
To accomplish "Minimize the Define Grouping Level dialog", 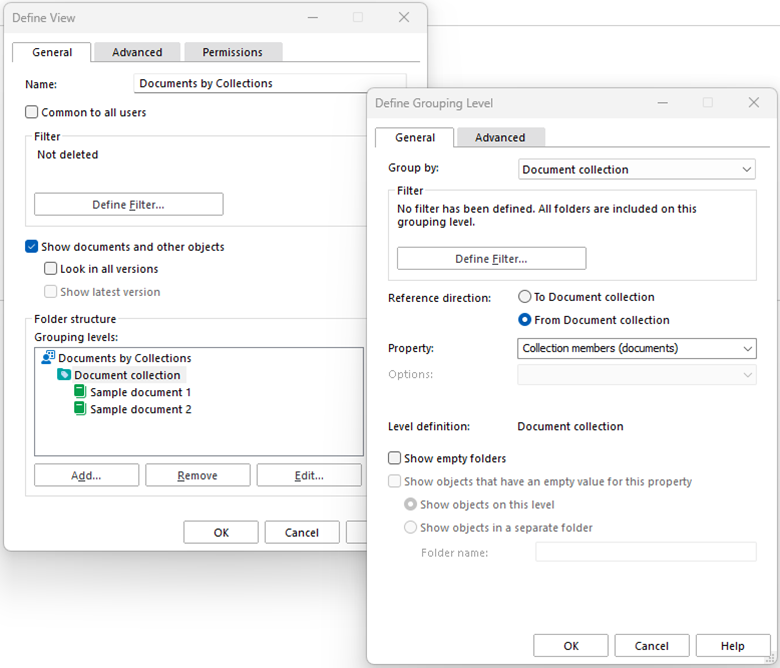I will [663, 102].
